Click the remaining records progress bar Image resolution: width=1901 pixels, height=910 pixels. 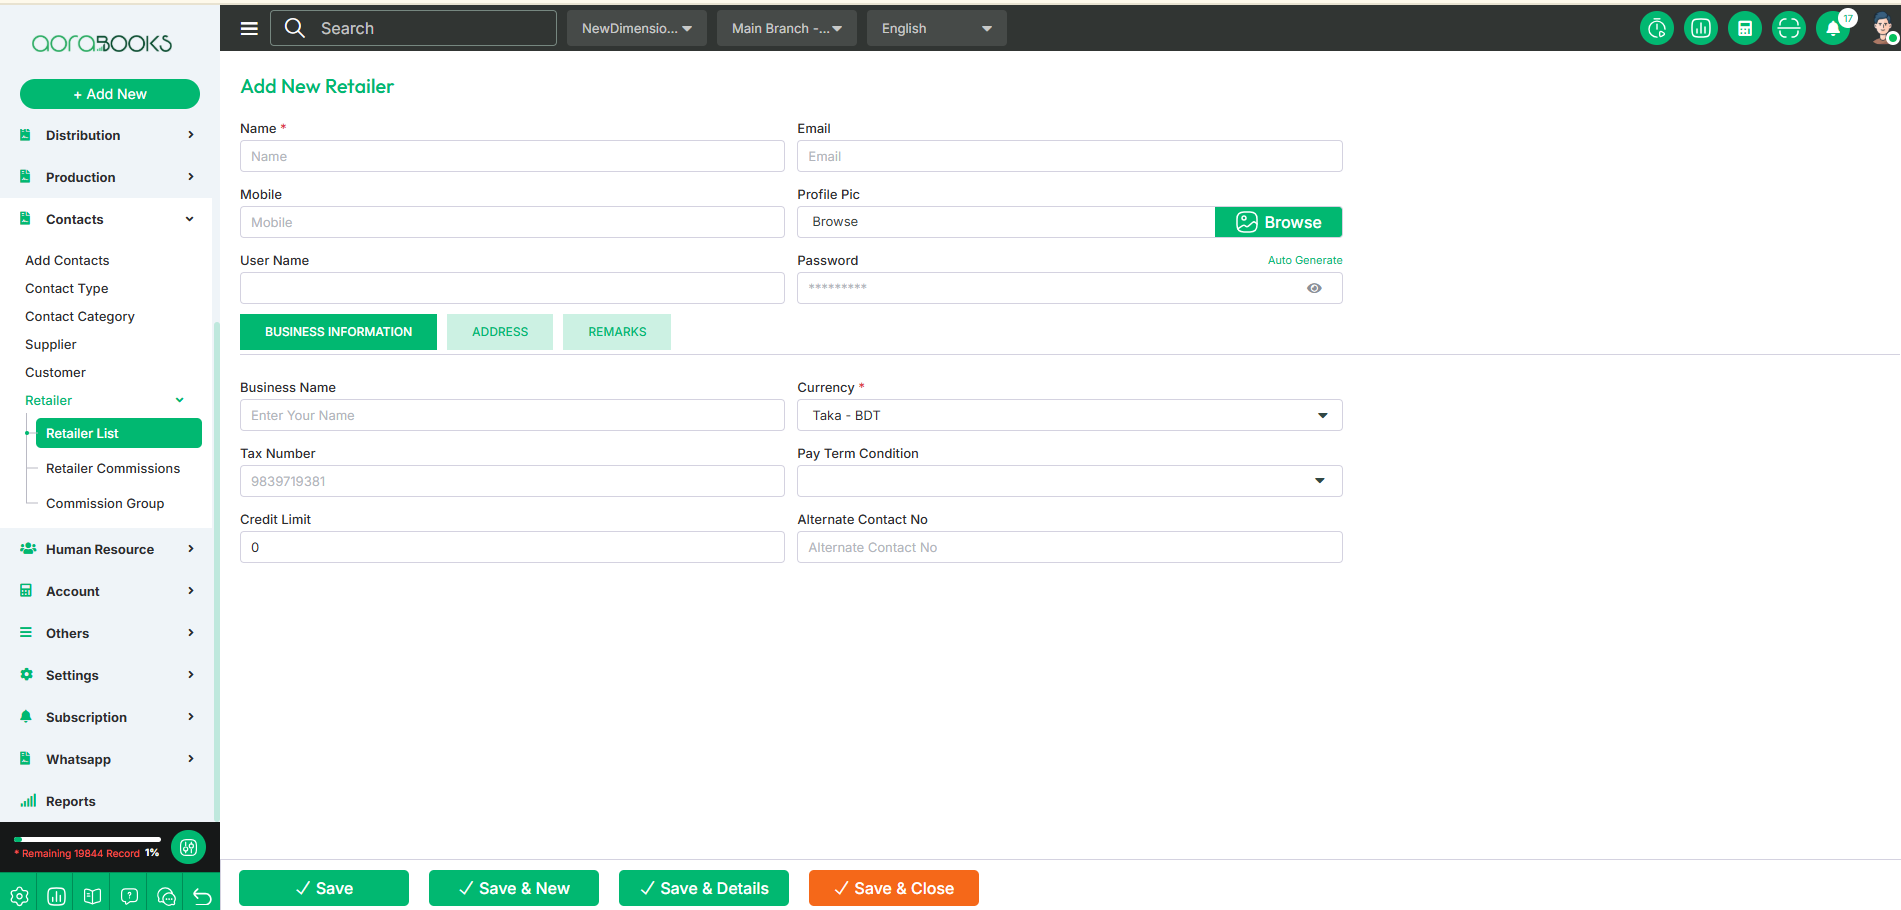(x=88, y=839)
